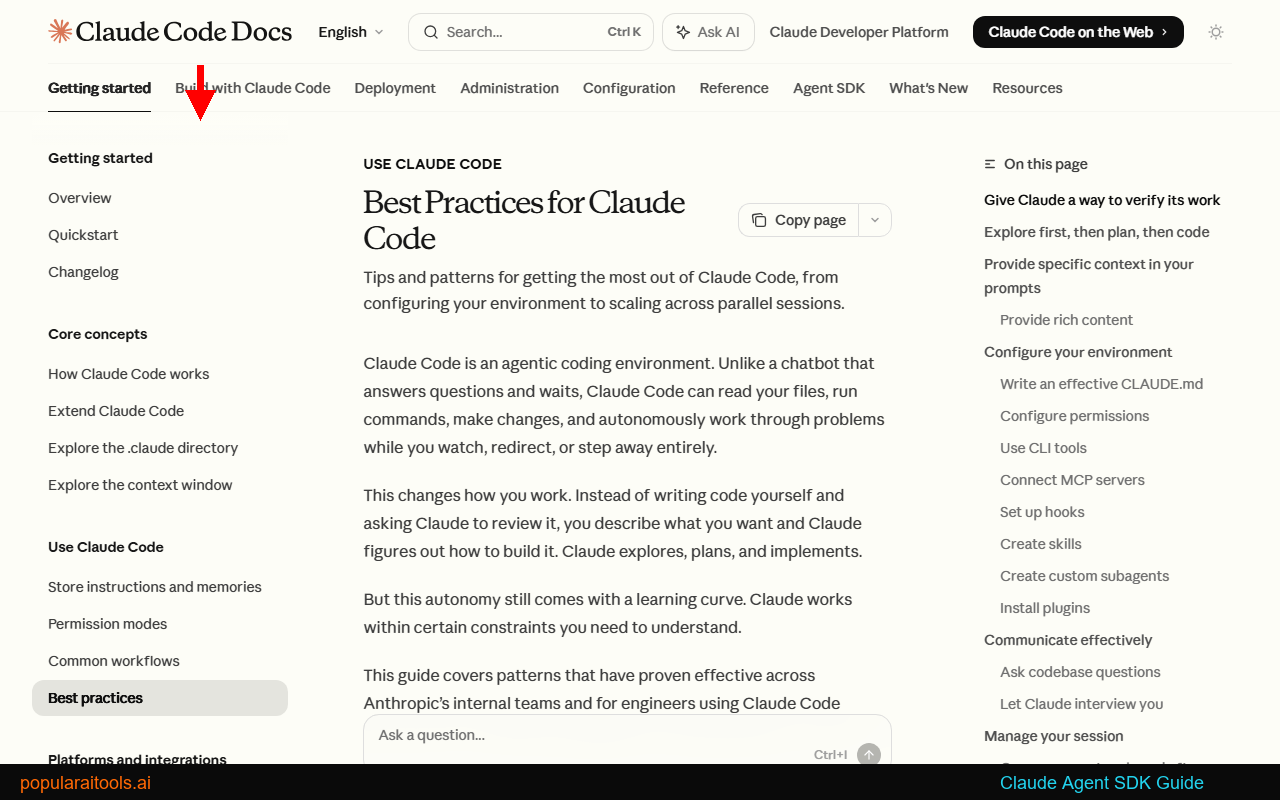Submit a question with the up-arrow circle icon
Viewport: 1280px width, 800px height.
[x=869, y=755]
